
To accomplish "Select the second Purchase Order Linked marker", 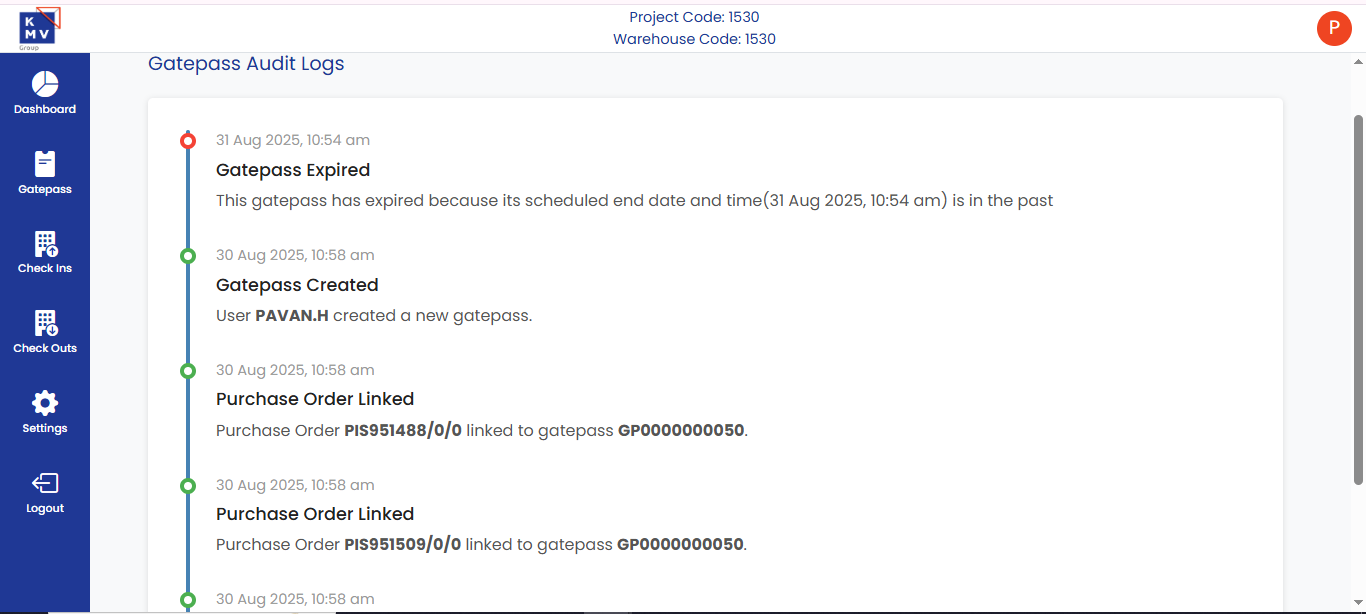I will click(188, 486).
